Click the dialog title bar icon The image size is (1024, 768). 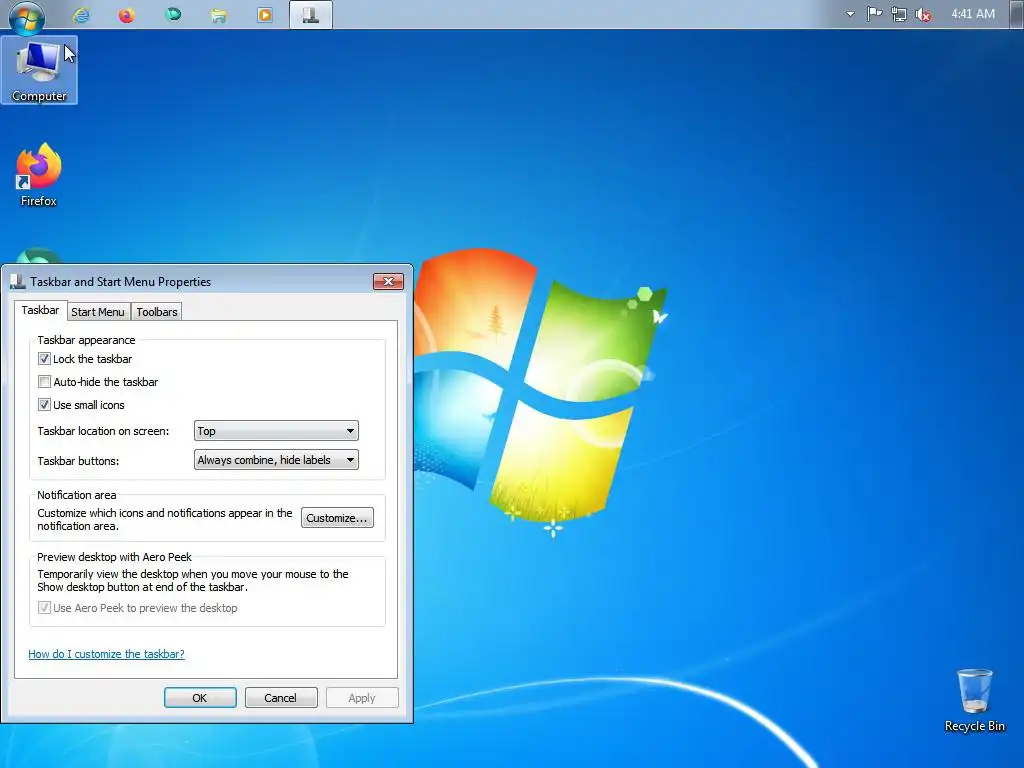click(x=18, y=281)
